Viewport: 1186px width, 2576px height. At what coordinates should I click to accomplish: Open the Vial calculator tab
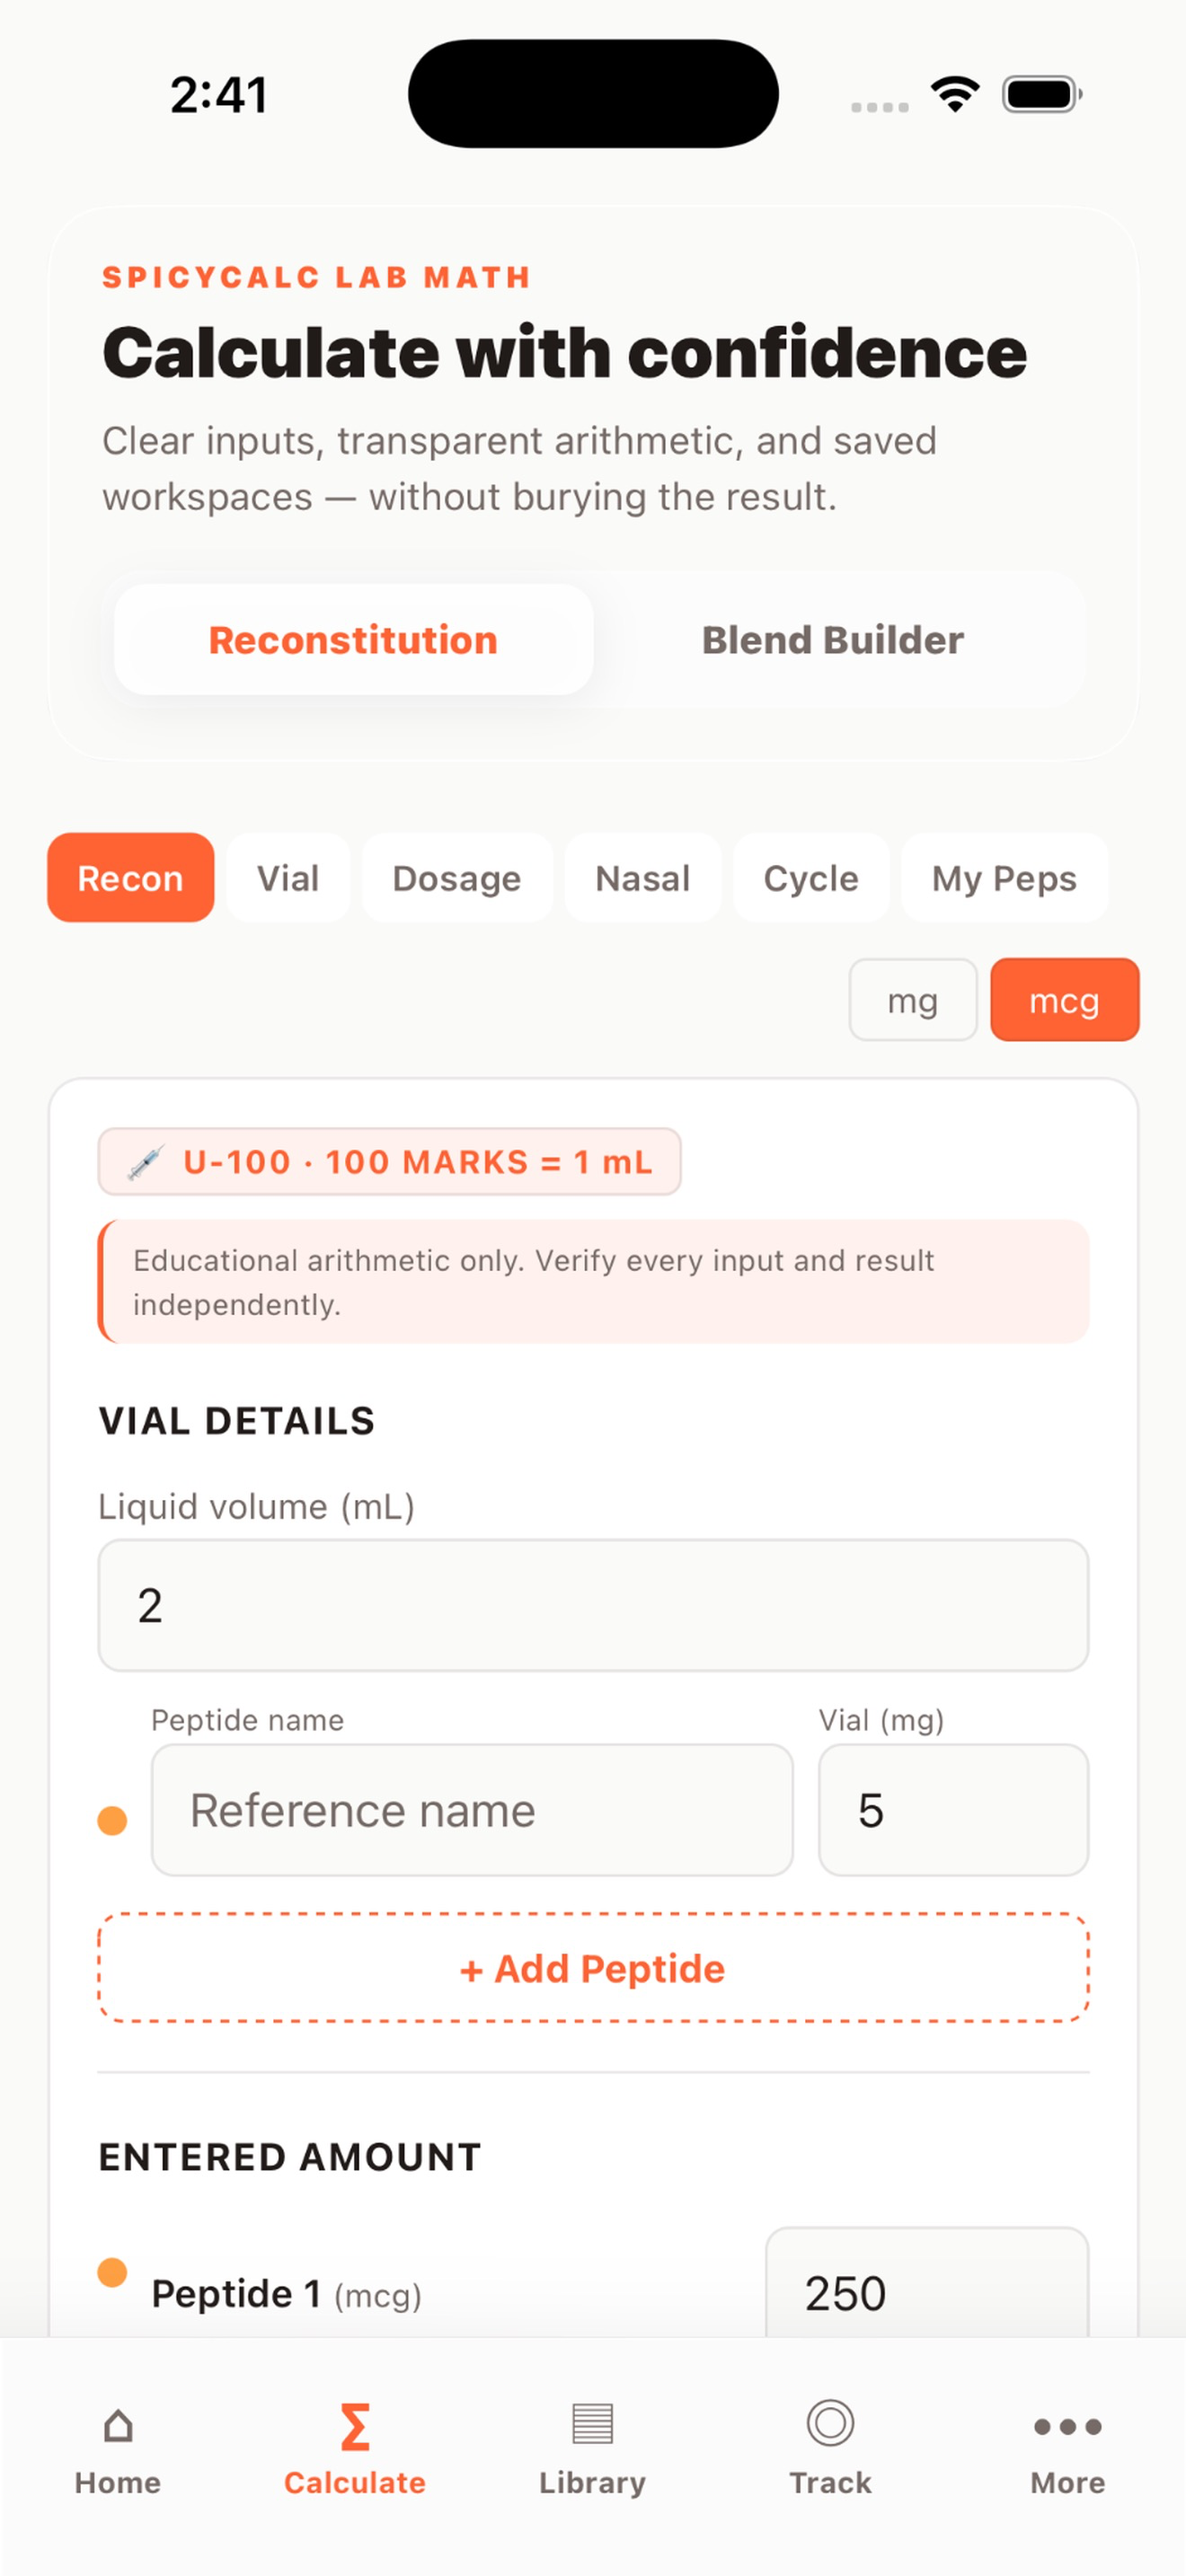pyautogui.click(x=288, y=878)
